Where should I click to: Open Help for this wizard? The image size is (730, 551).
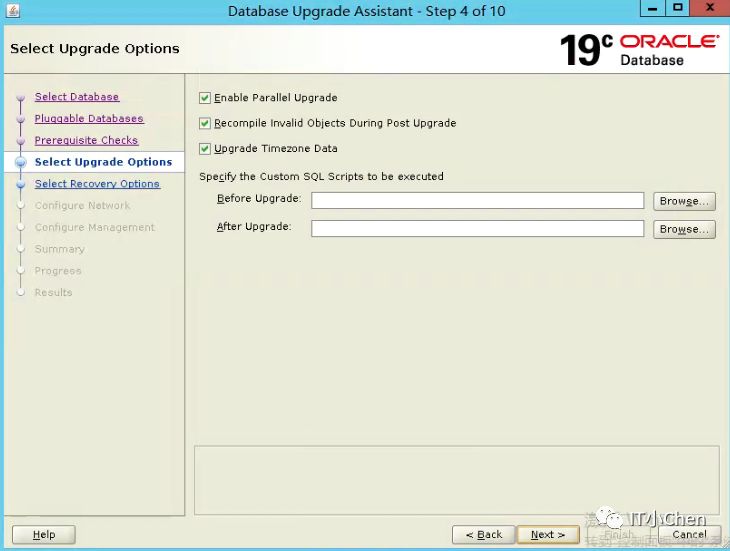point(44,535)
